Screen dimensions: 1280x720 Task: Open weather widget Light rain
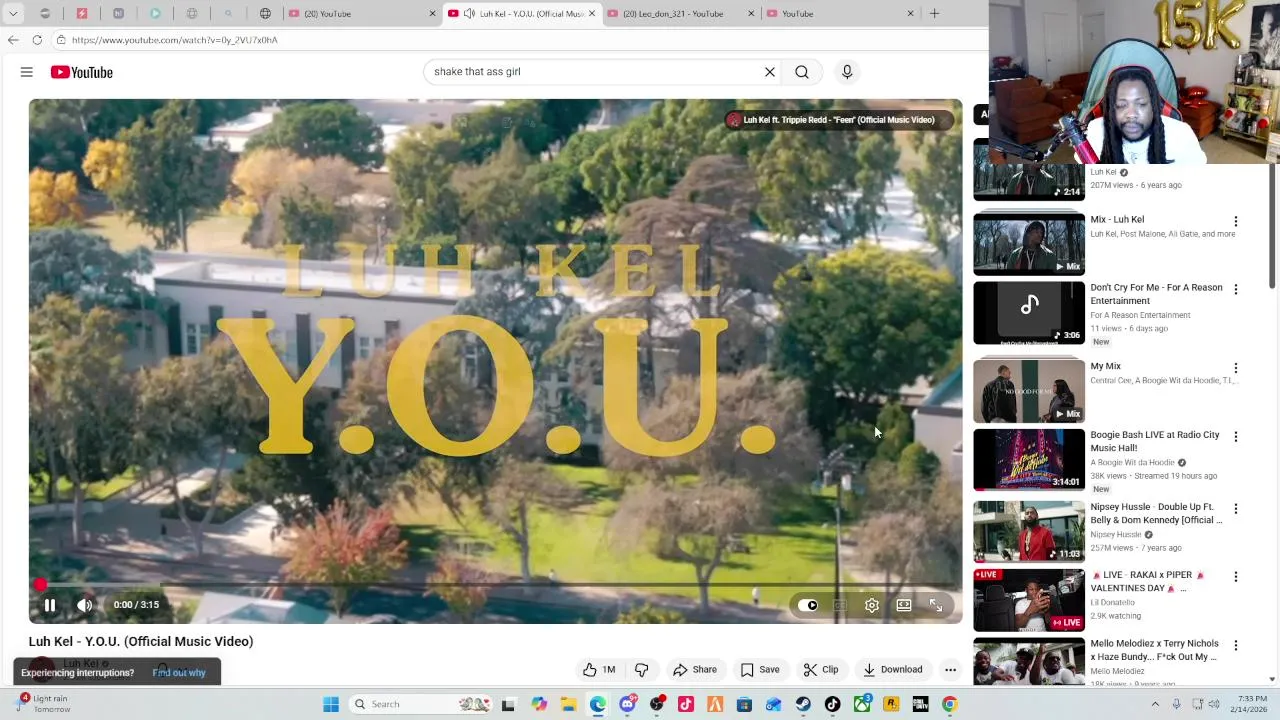click(x=44, y=704)
